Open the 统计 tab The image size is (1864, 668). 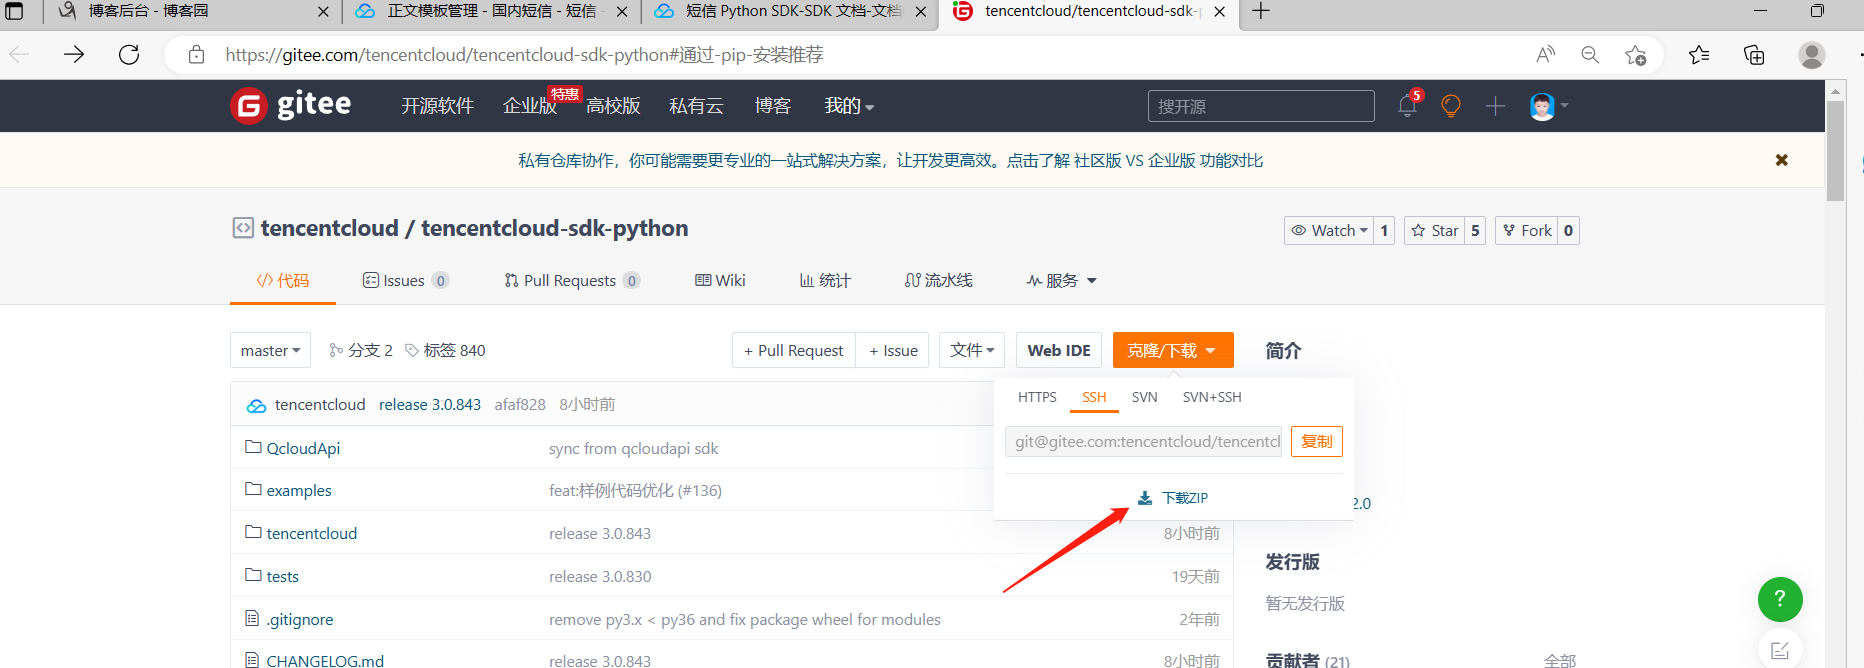tap(825, 281)
